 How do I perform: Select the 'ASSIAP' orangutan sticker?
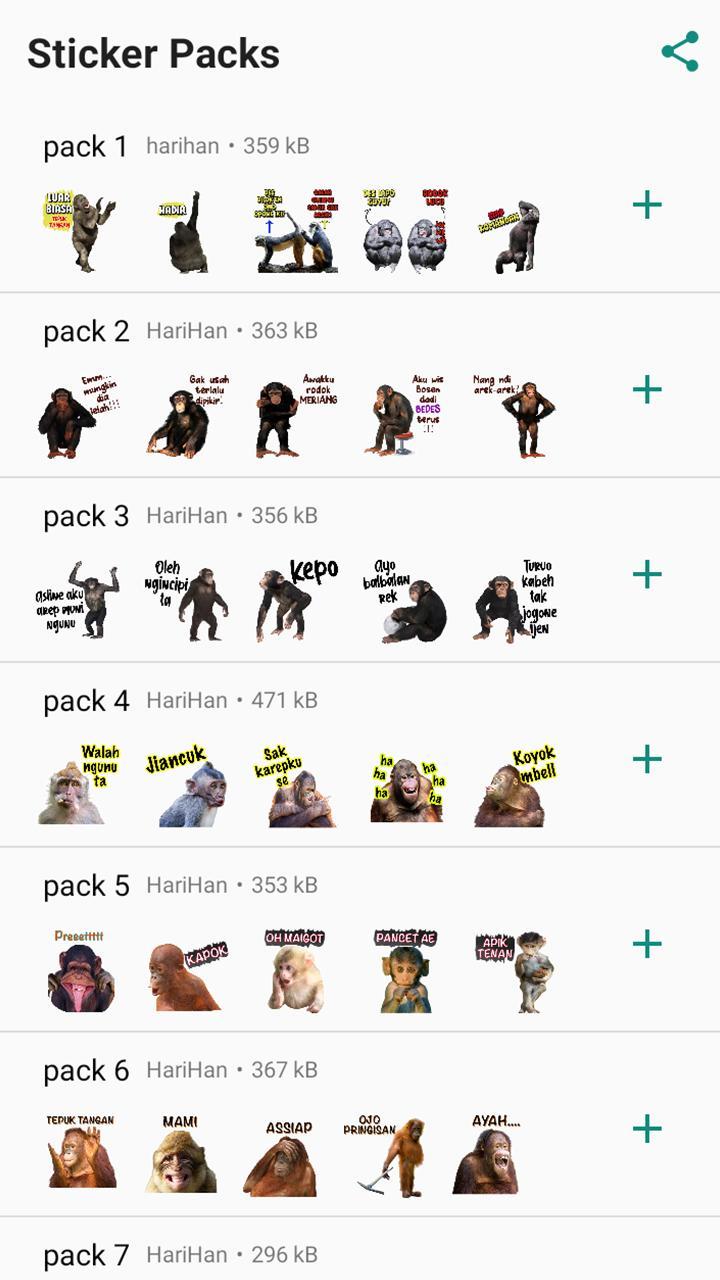[x=283, y=1158]
